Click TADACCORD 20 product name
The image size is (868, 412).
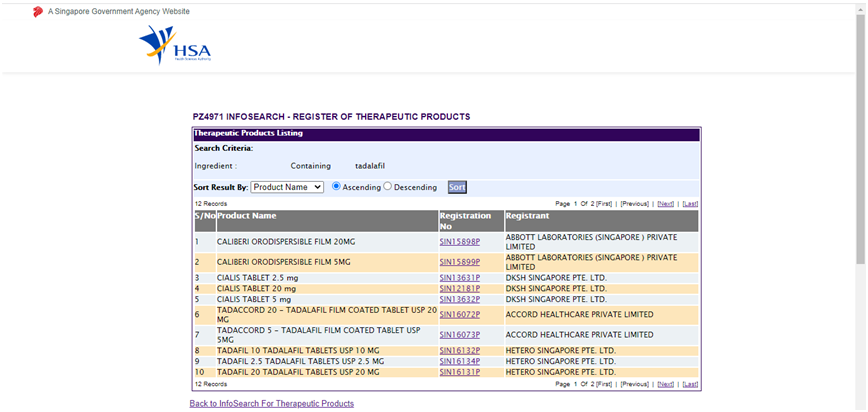pos(327,315)
